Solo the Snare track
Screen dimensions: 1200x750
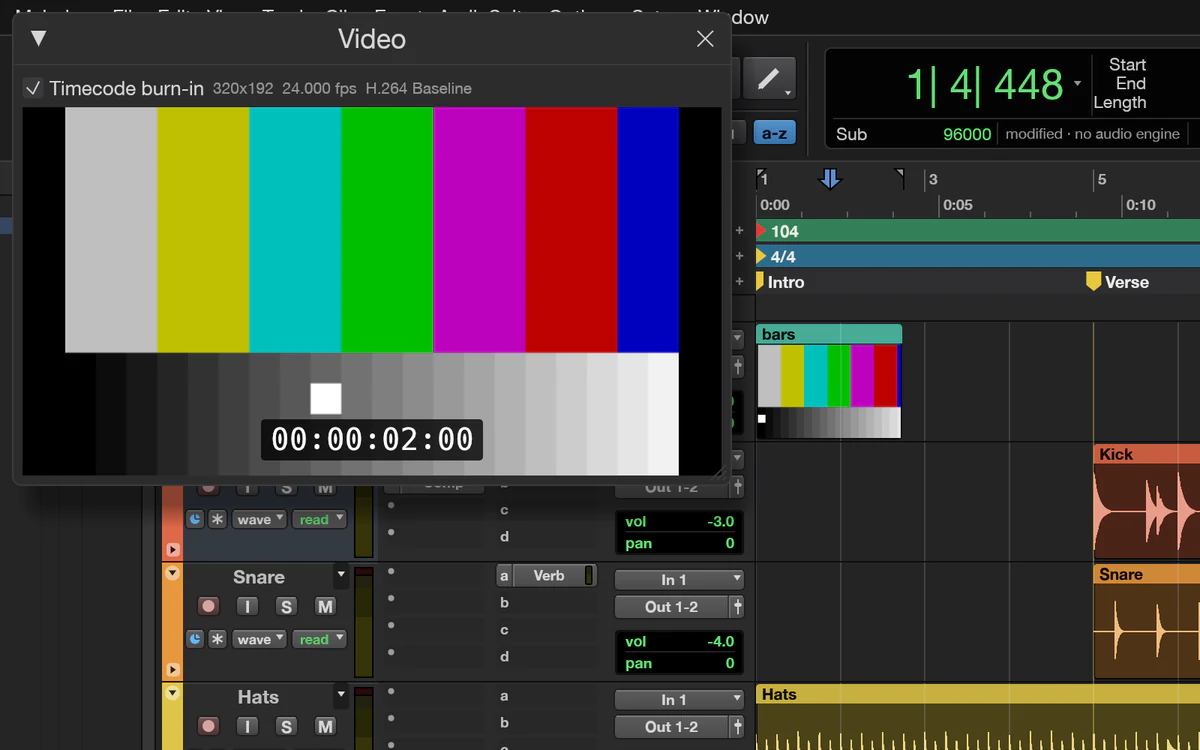[x=286, y=606]
